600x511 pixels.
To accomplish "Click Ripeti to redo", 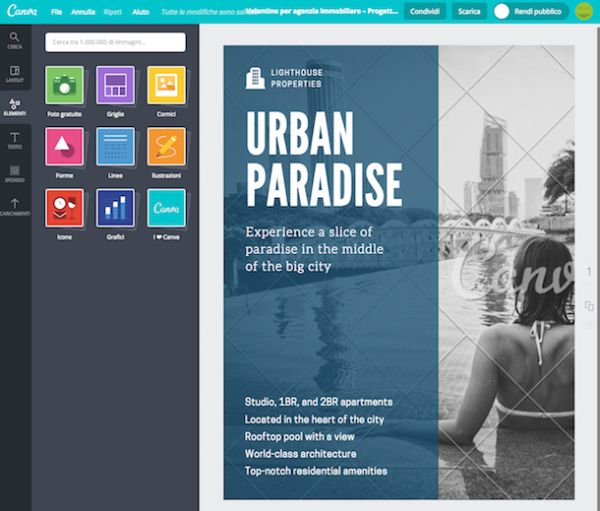I will (x=112, y=12).
